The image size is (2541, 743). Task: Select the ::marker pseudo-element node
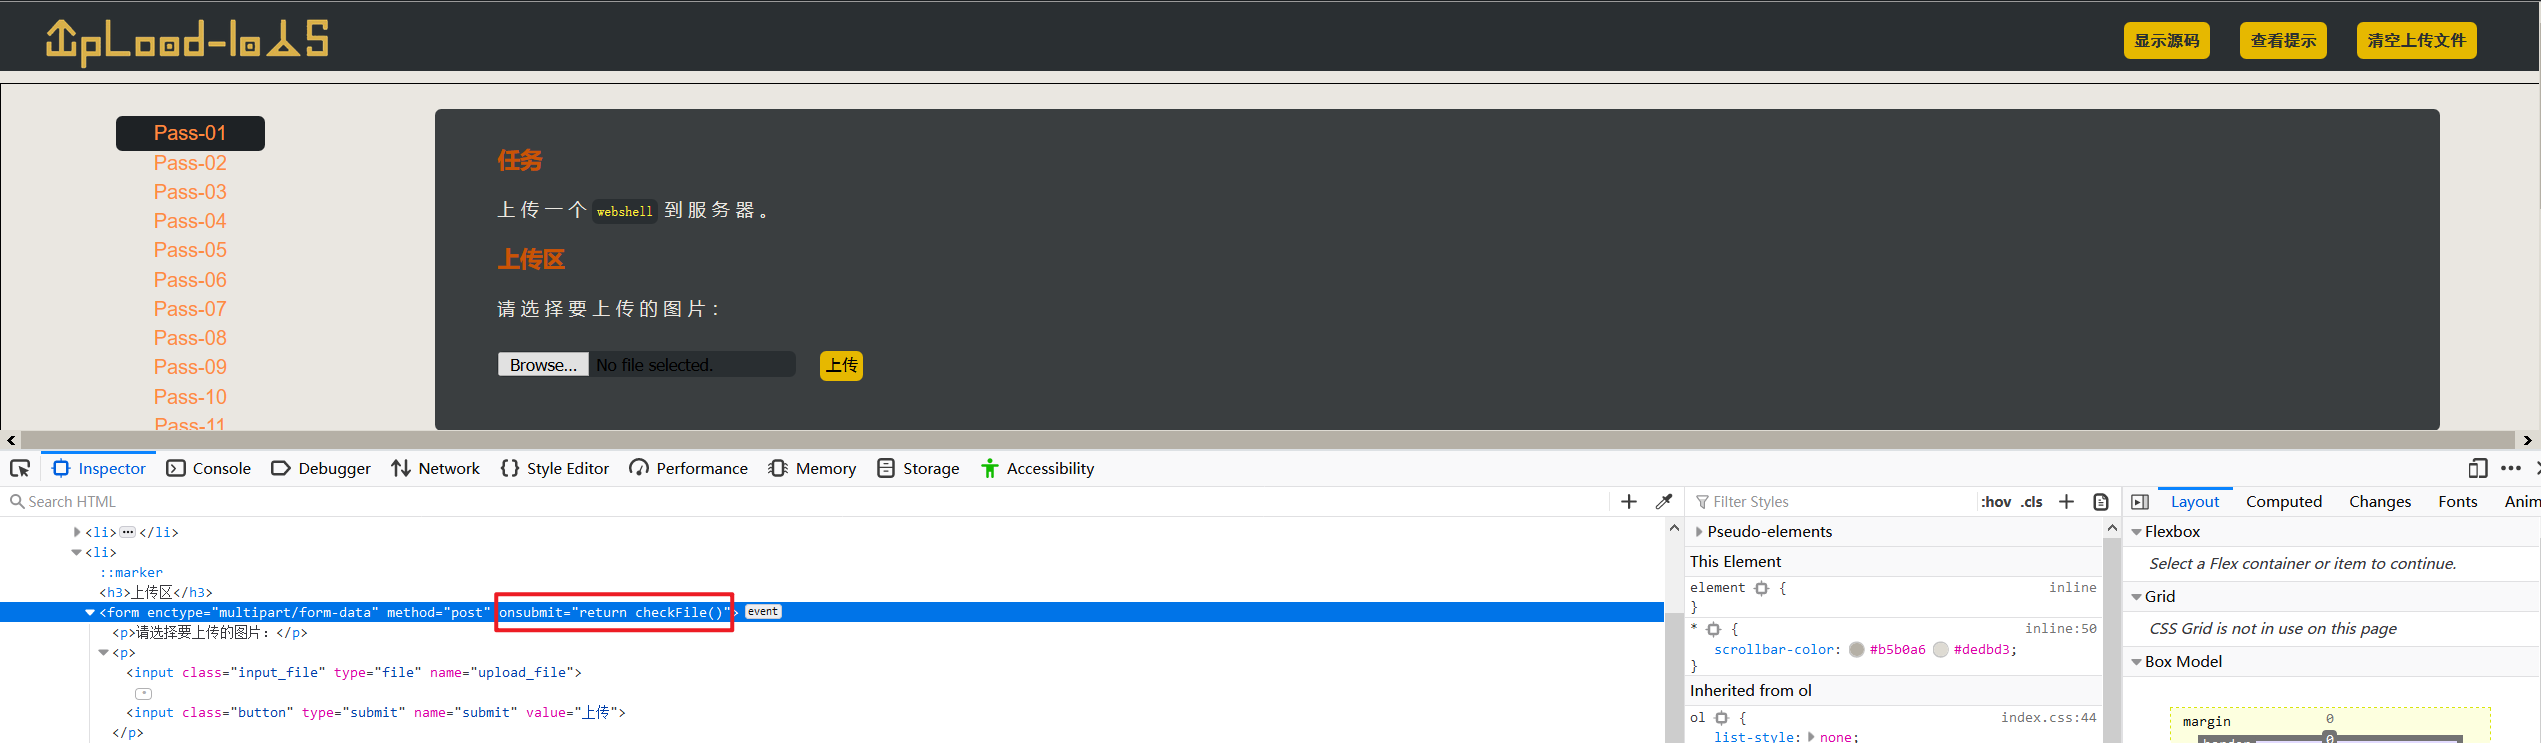(131, 572)
